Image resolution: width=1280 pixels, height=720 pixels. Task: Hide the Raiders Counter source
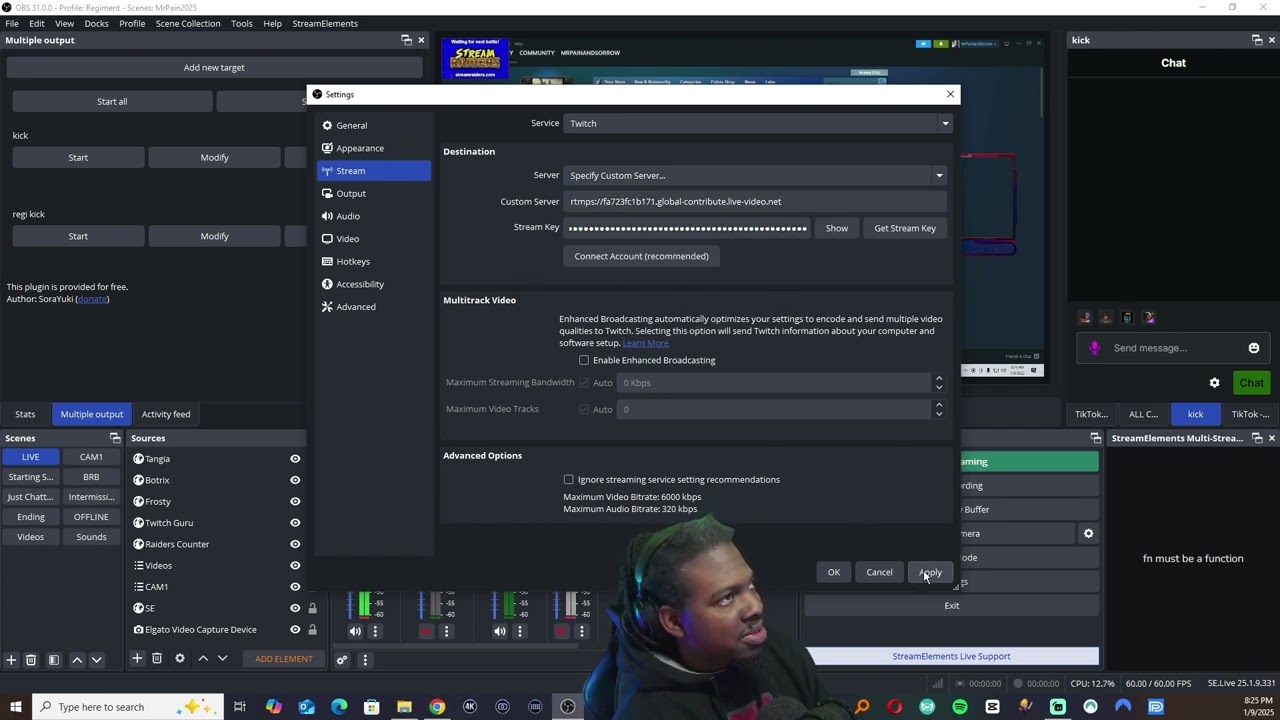[295, 544]
